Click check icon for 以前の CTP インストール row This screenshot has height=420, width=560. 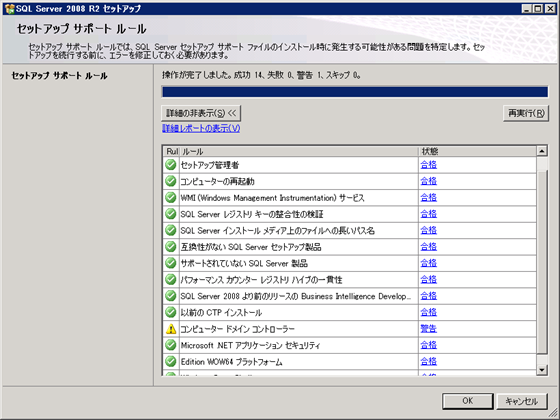point(171,312)
